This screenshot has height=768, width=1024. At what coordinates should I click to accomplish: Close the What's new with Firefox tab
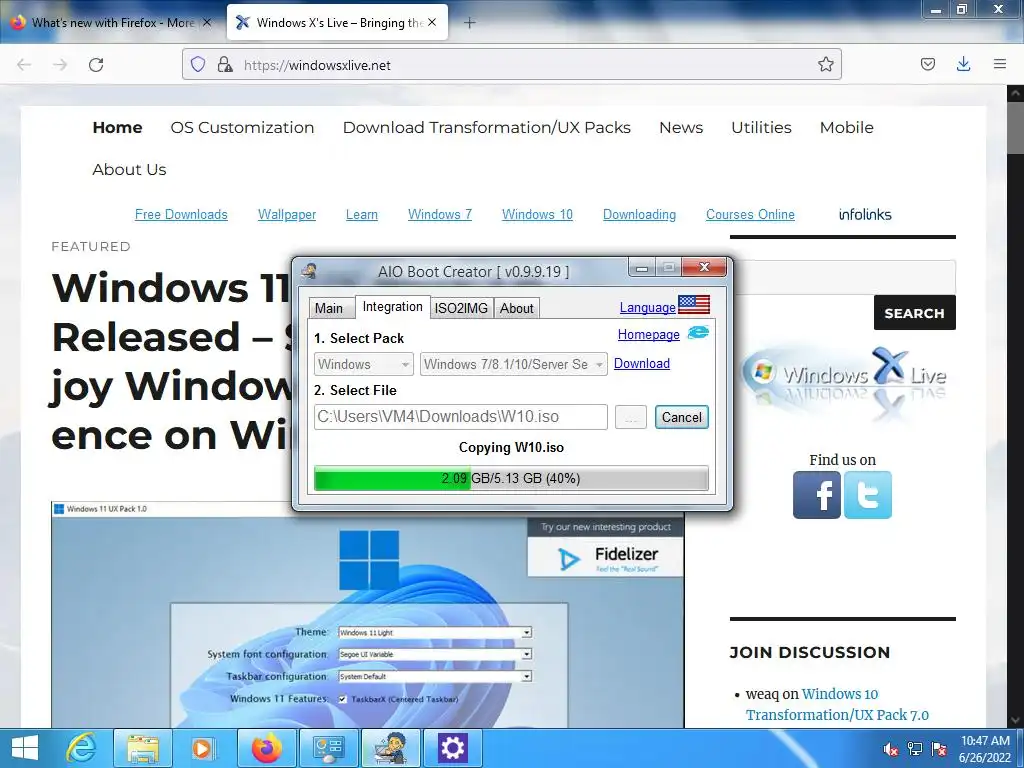coord(207,22)
